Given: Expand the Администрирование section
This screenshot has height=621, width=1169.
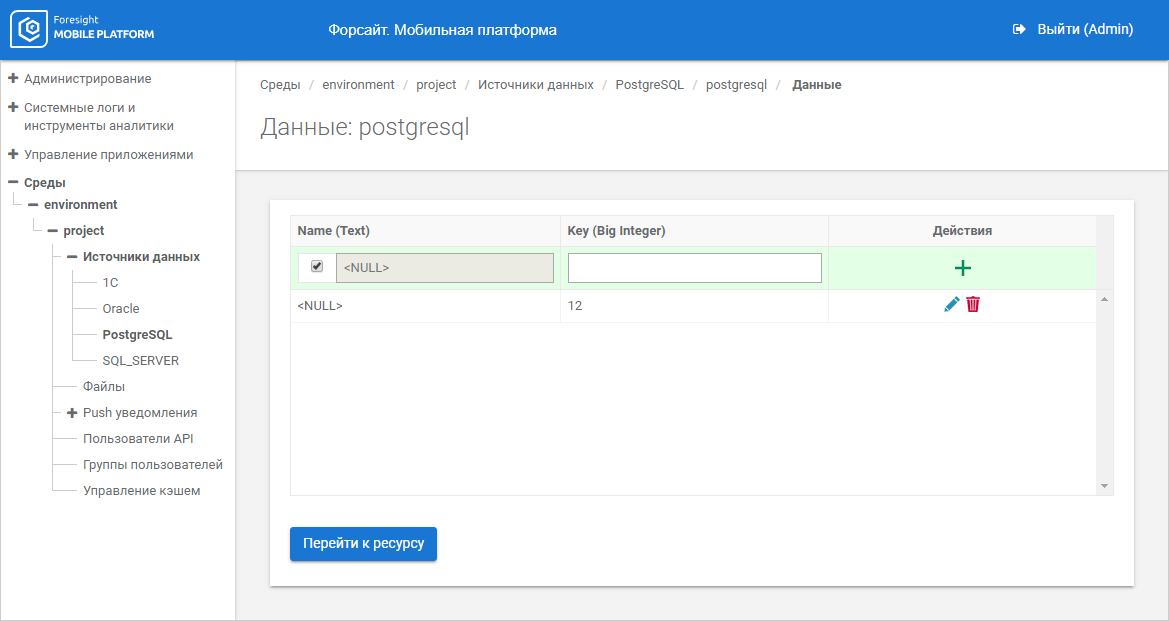Looking at the screenshot, I should click(13, 78).
